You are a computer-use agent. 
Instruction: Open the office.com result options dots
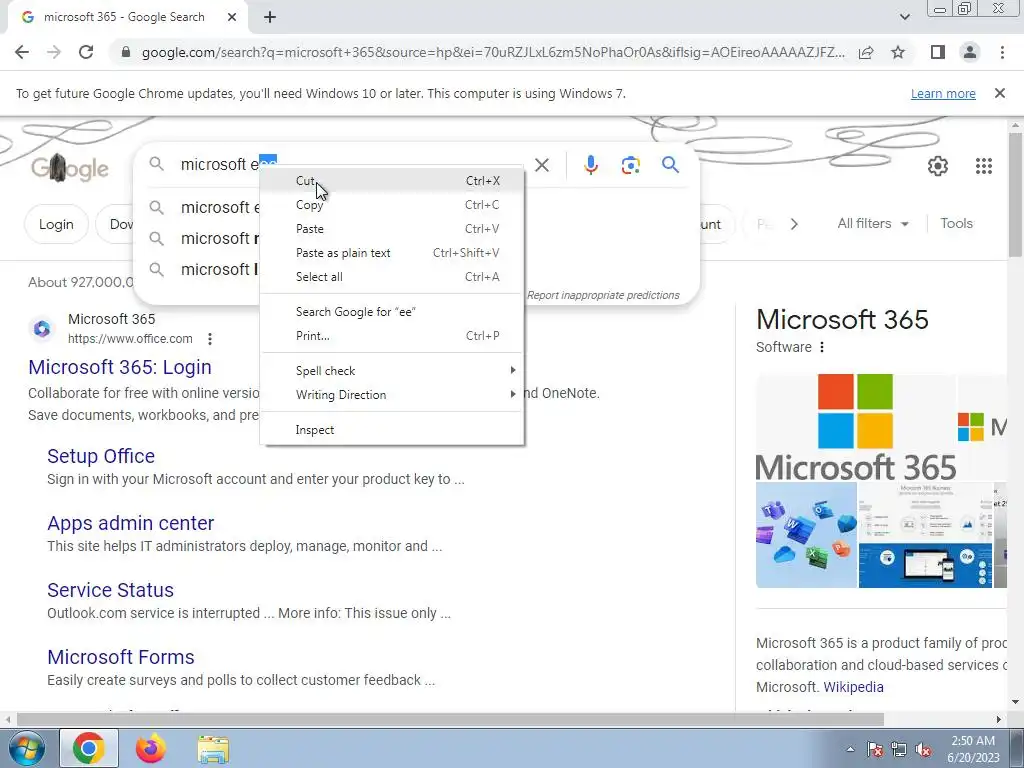coord(210,339)
